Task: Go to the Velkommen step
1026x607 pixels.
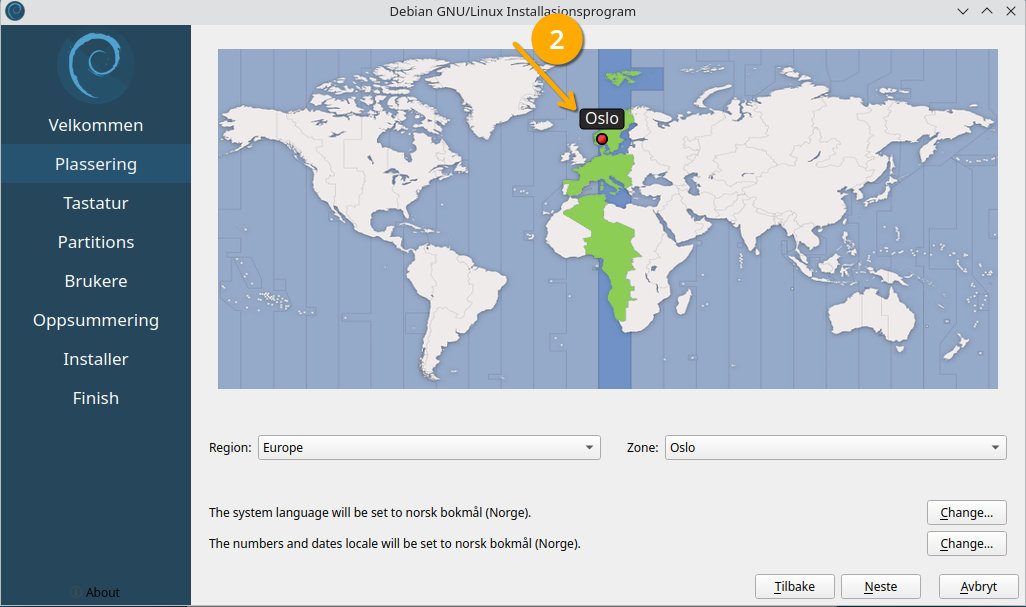Action: point(96,125)
